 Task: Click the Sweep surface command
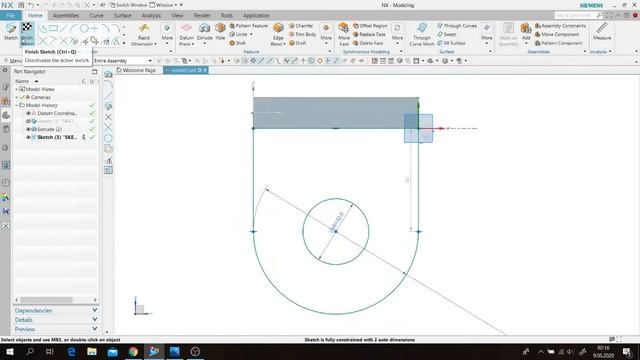447,34
